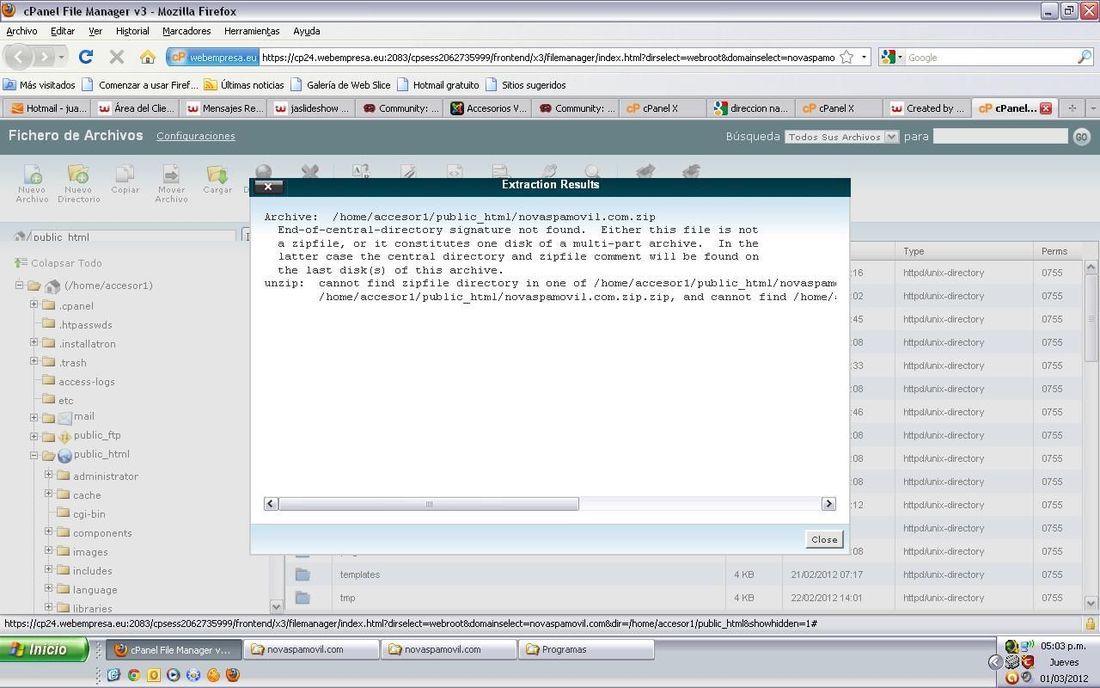The width and height of the screenshot is (1100, 688).
Task: Click the magnifier in the Google search box
Action: coord(1084,58)
